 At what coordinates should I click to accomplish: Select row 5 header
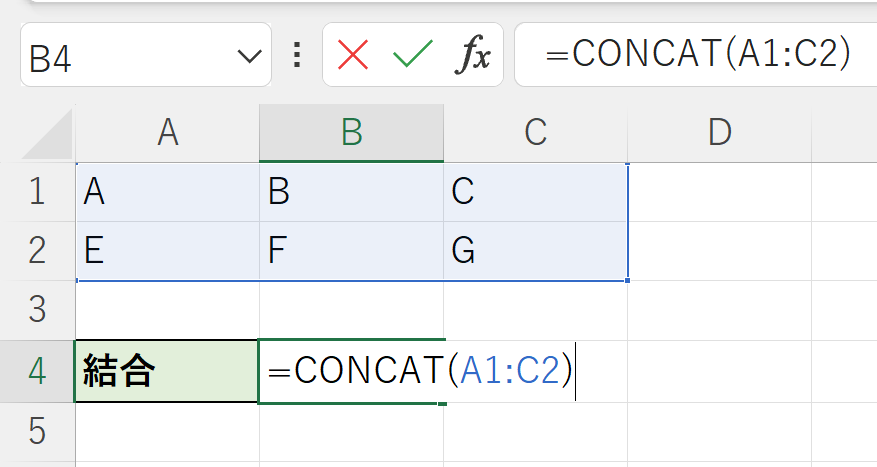point(37,431)
